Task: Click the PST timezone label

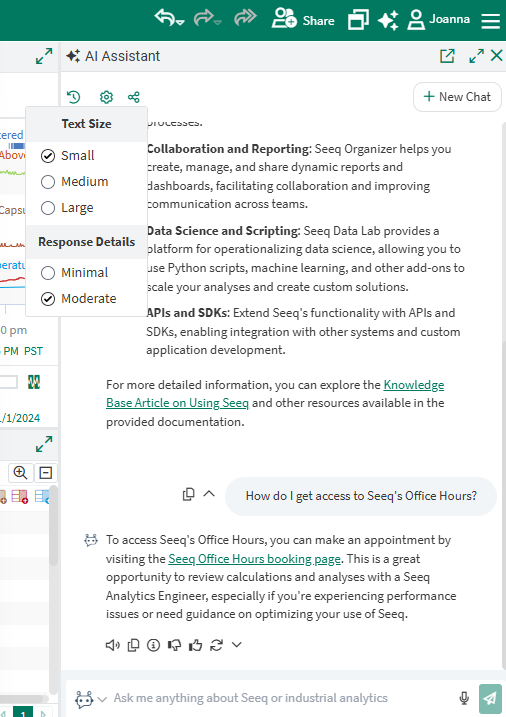Action: pyautogui.click(x=33, y=351)
